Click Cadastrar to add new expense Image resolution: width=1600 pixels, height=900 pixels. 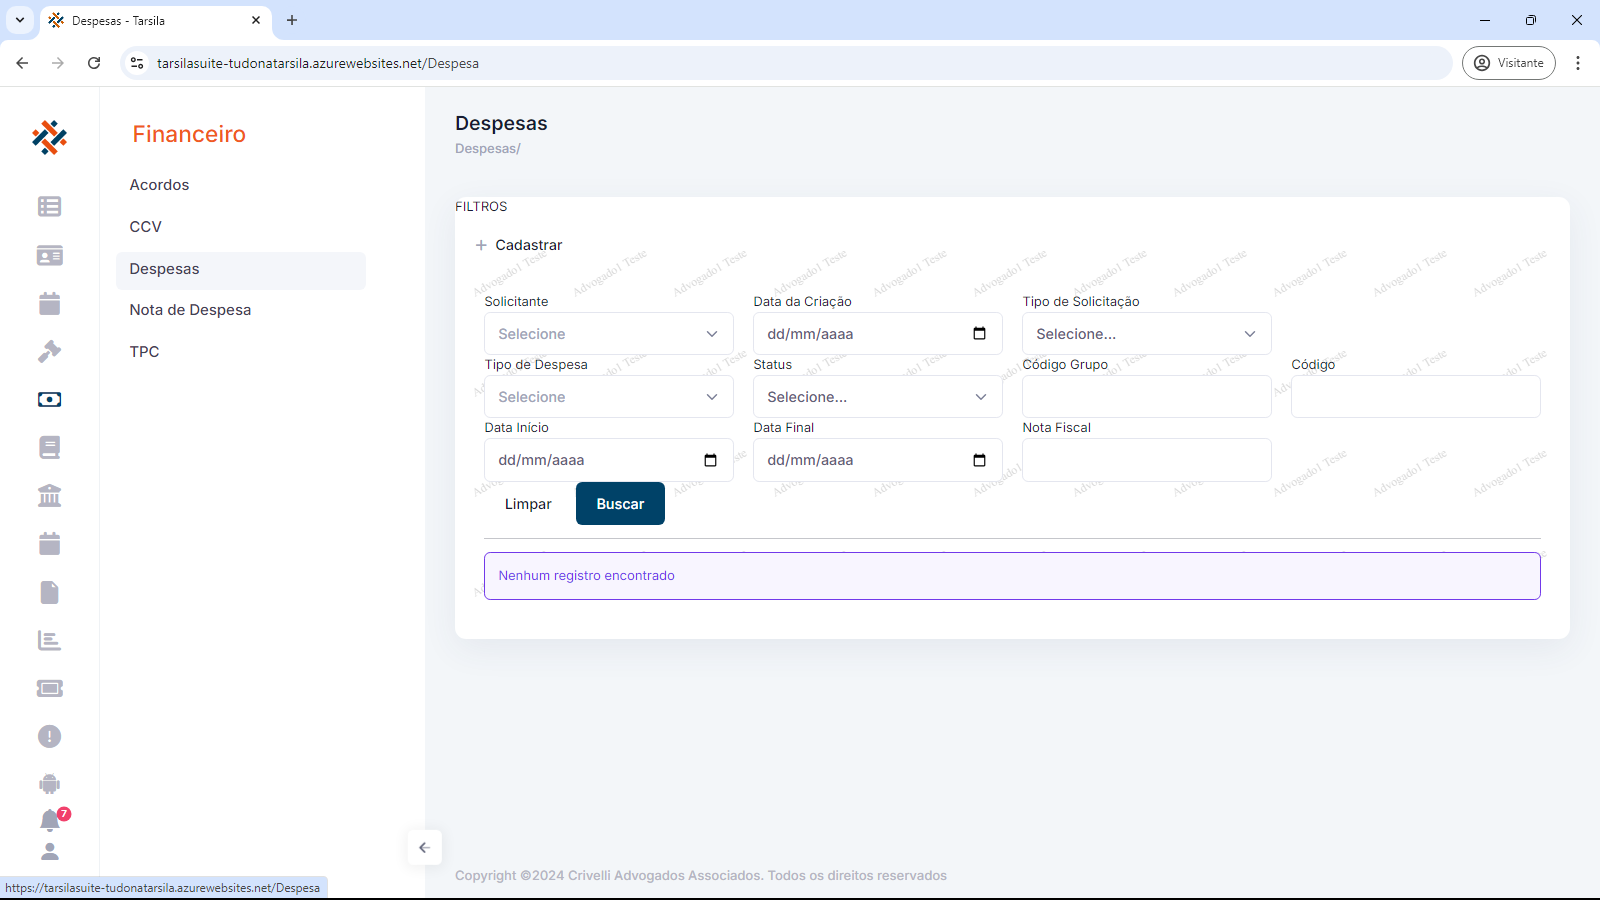click(x=519, y=245)
